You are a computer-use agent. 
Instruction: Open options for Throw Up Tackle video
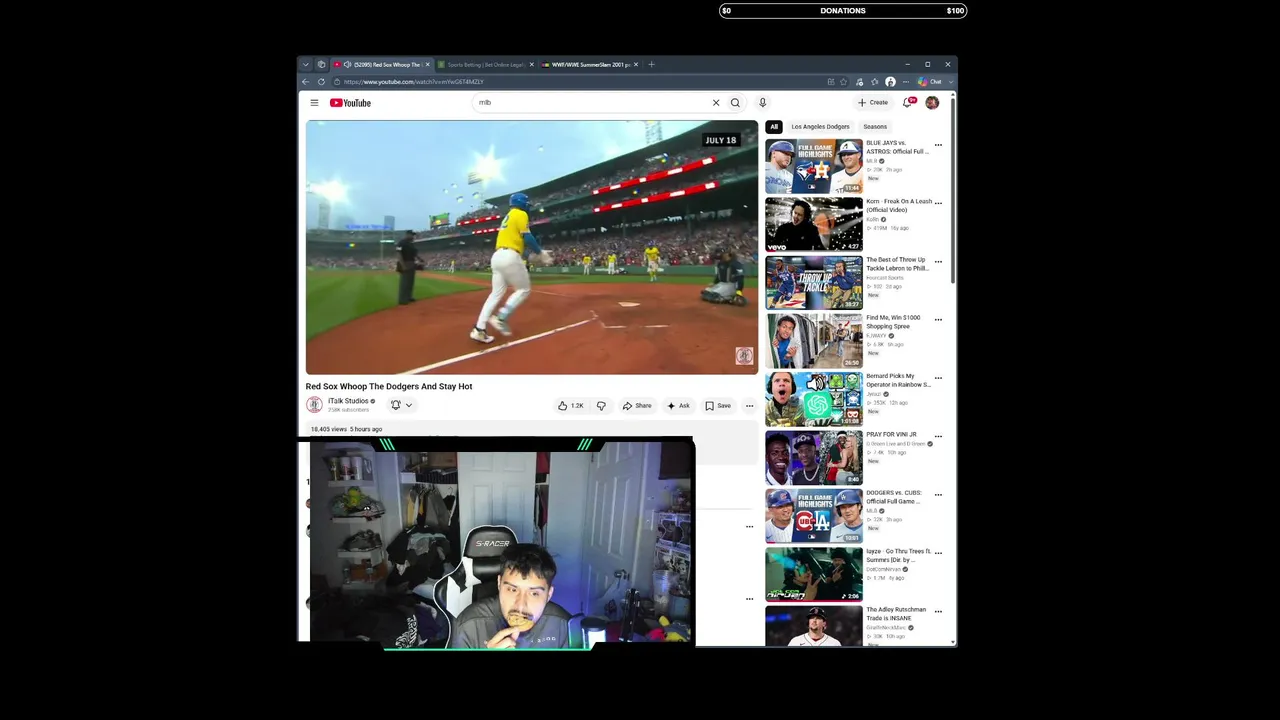click(x=938, y=262)
